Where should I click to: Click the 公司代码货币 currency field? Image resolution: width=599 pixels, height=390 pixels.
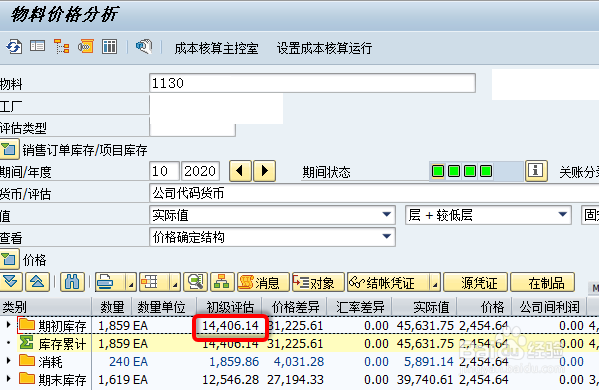tap(374, 193)
